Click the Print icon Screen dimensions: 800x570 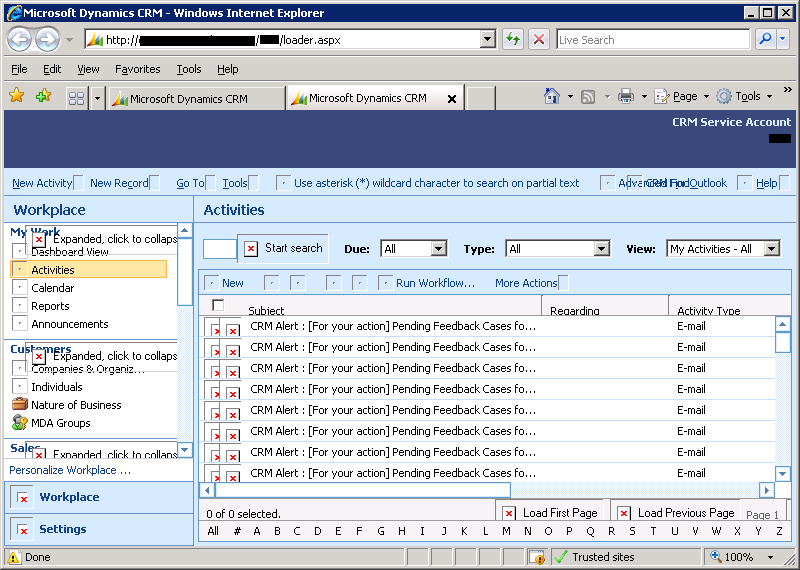tap(626, 96)
